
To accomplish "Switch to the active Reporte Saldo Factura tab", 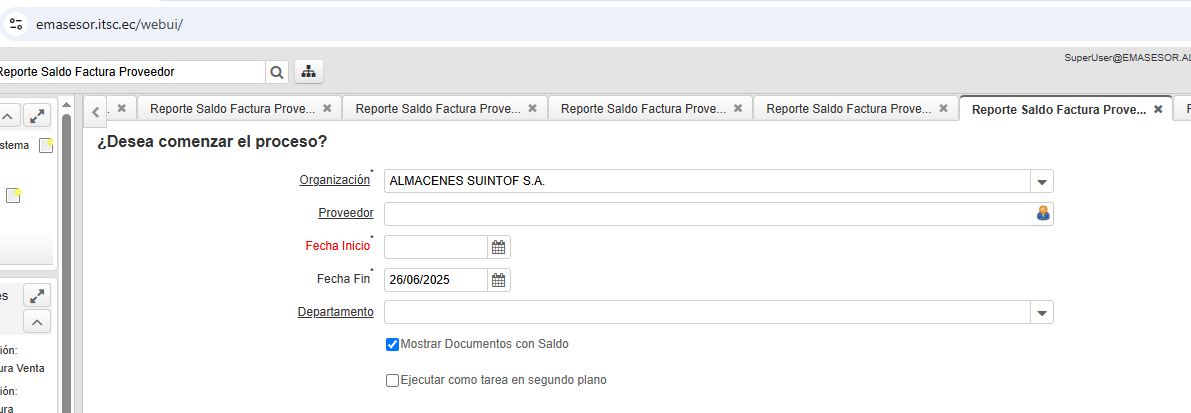I will pyautogui.click(x=1058, y=109).
